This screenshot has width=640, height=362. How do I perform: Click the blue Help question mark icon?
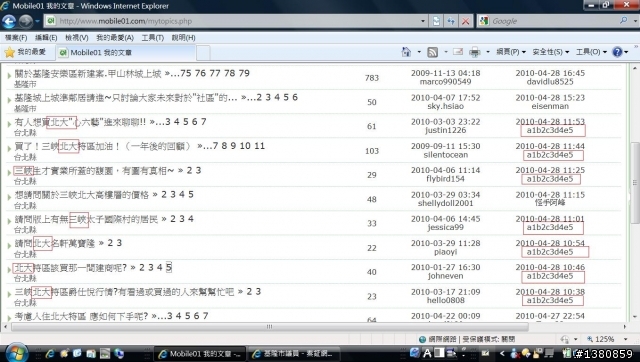617,52
